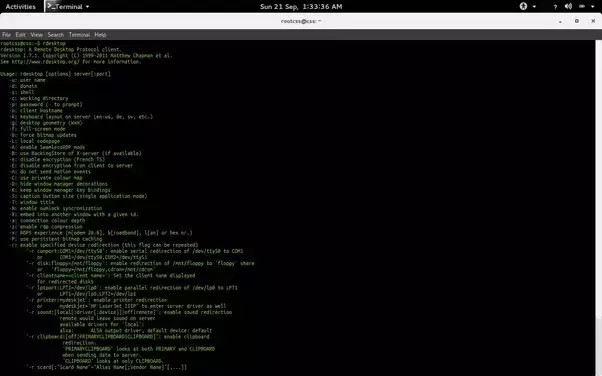Open the clock showing Sun 21 Sep
The image size is (602, 376).
tap(301, 7)
